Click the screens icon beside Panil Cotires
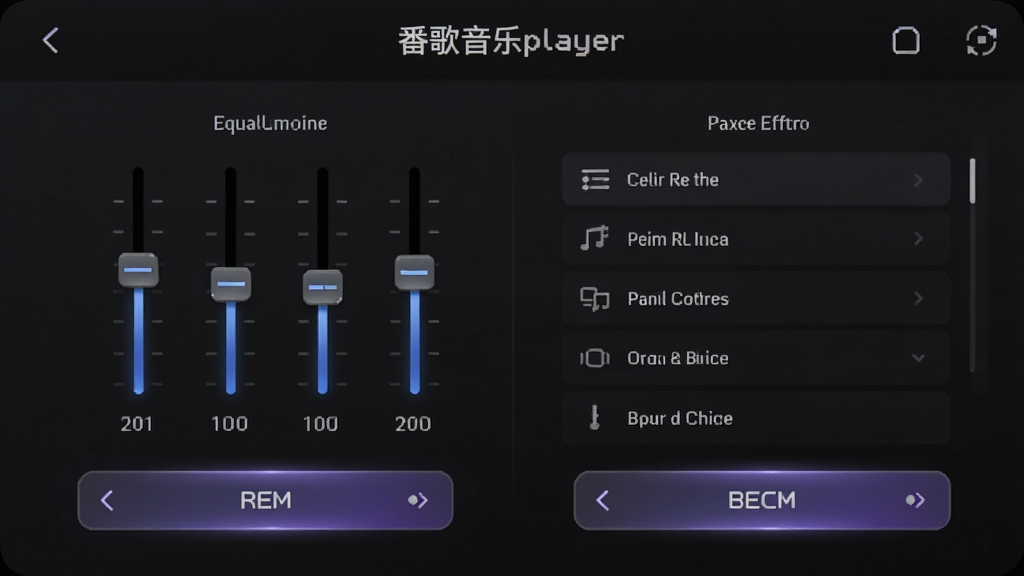This screenshot has width=1024, height=576. [x=594, y=299]
